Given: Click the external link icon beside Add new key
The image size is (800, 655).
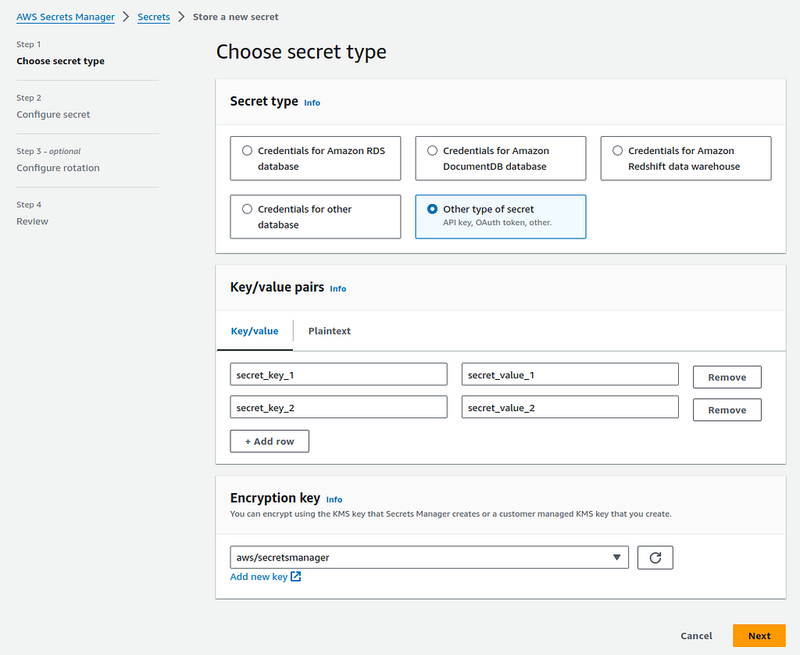Looking at the screenshot, I should click(x=296, y=576).
